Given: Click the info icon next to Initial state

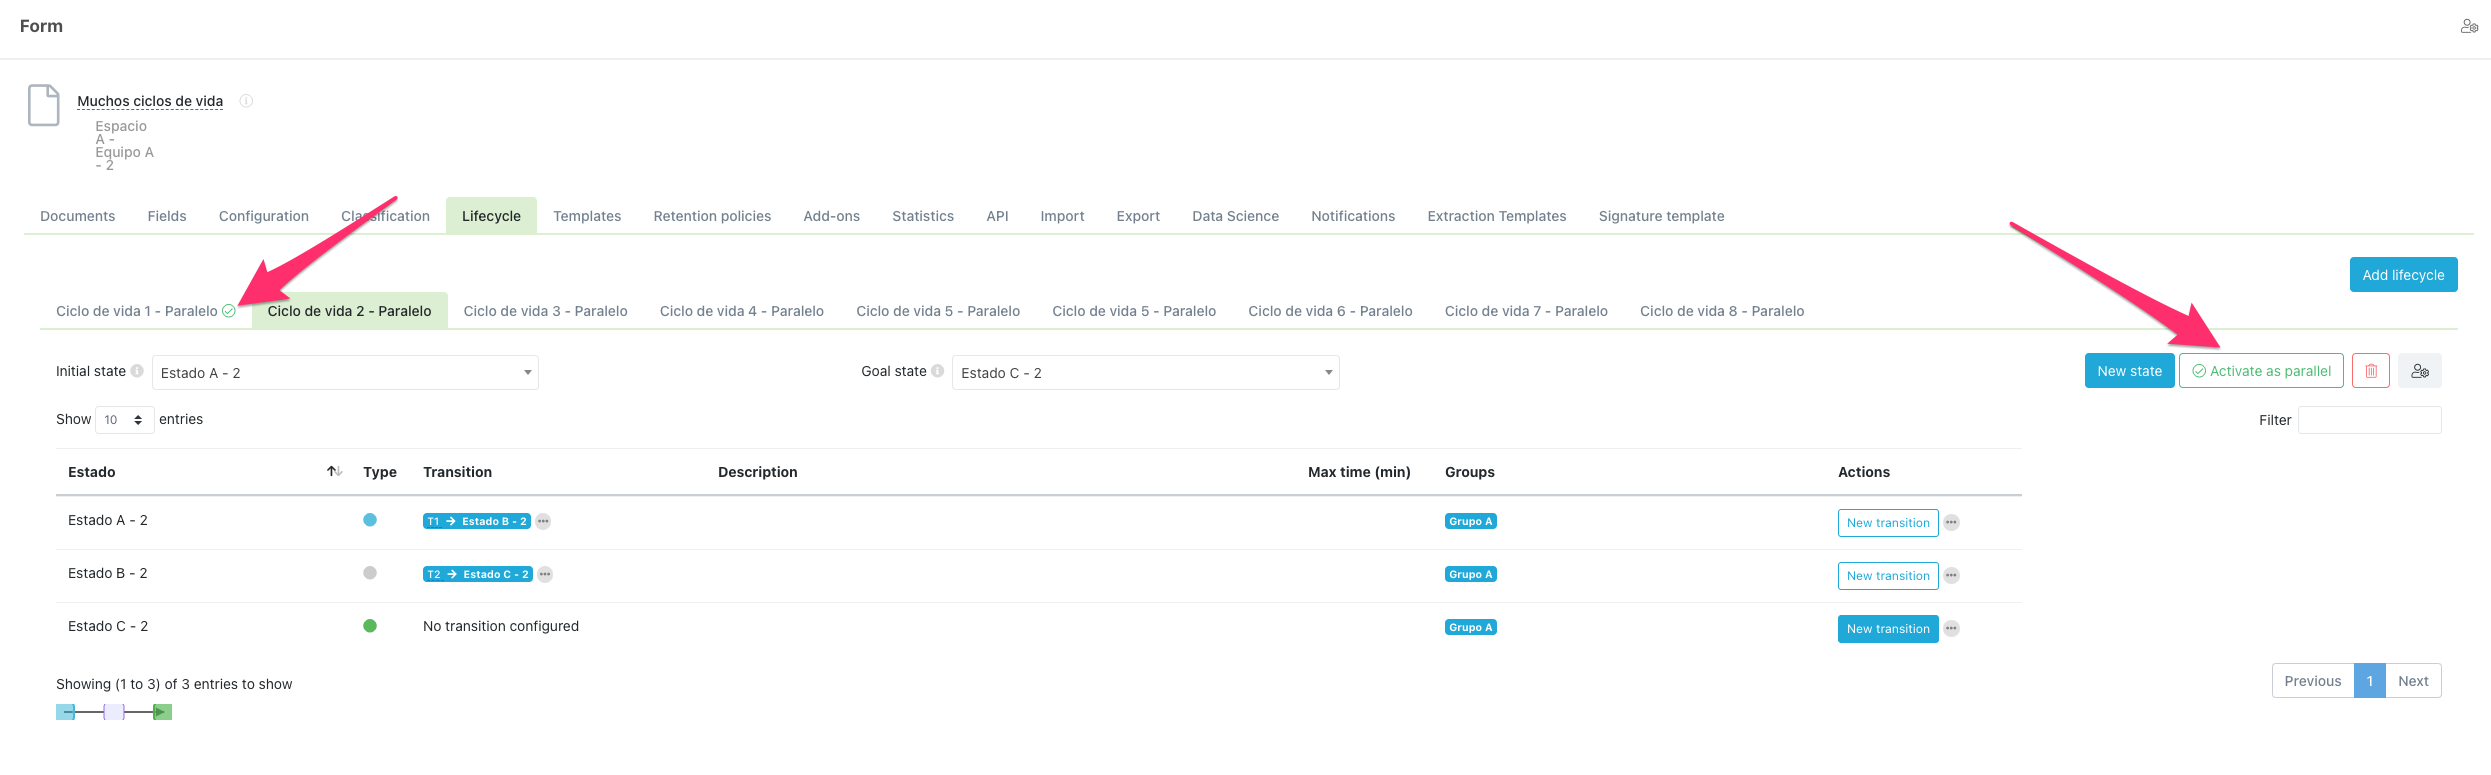Looking at the screenshot, I should [x=137, y=371].
